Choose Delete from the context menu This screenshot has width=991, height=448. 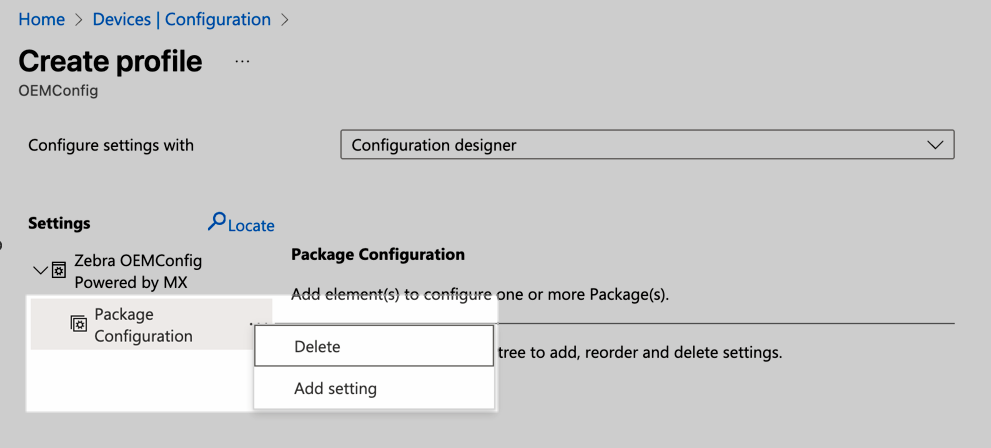point(374,346)
